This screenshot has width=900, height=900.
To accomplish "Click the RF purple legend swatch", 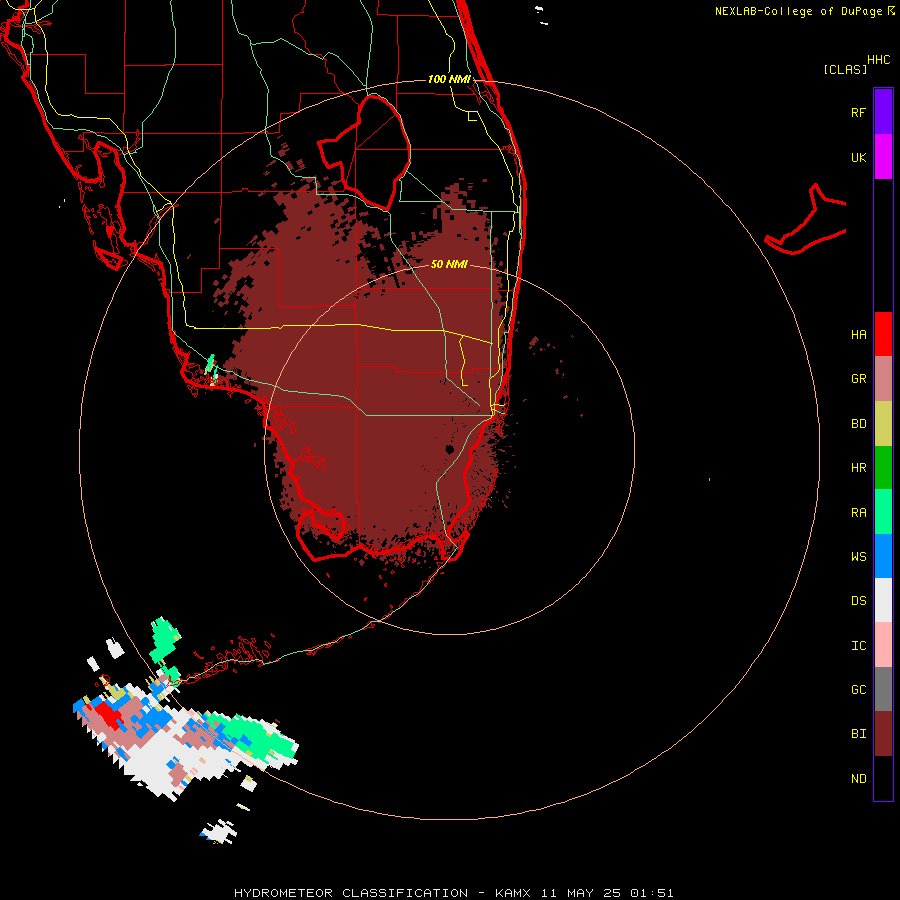I will (883, 111).
